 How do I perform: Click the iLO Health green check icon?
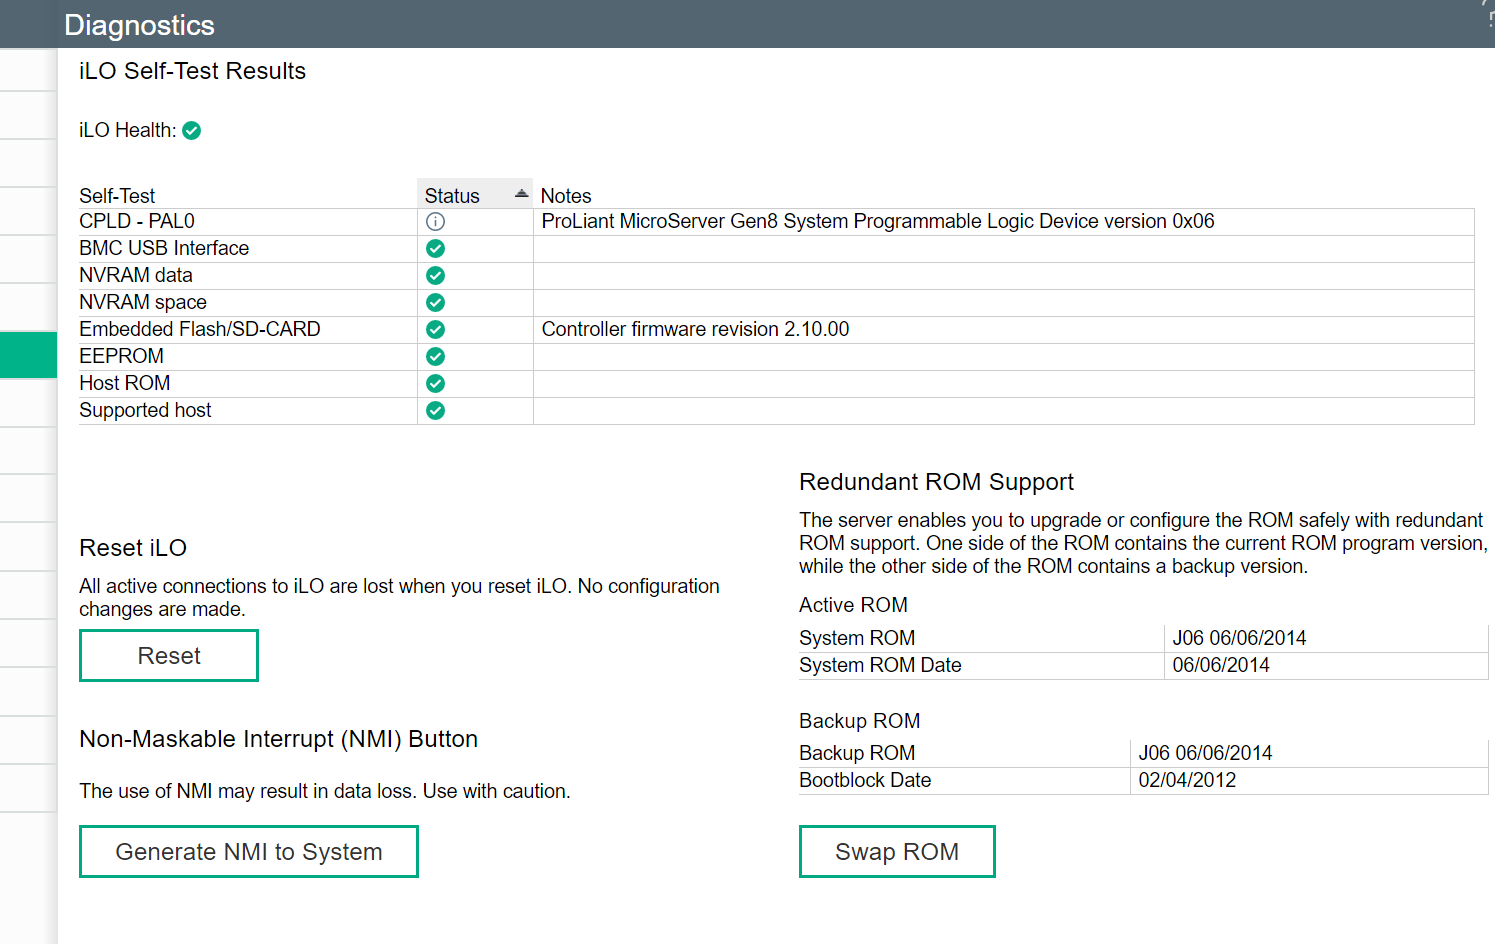click(192, 130)
